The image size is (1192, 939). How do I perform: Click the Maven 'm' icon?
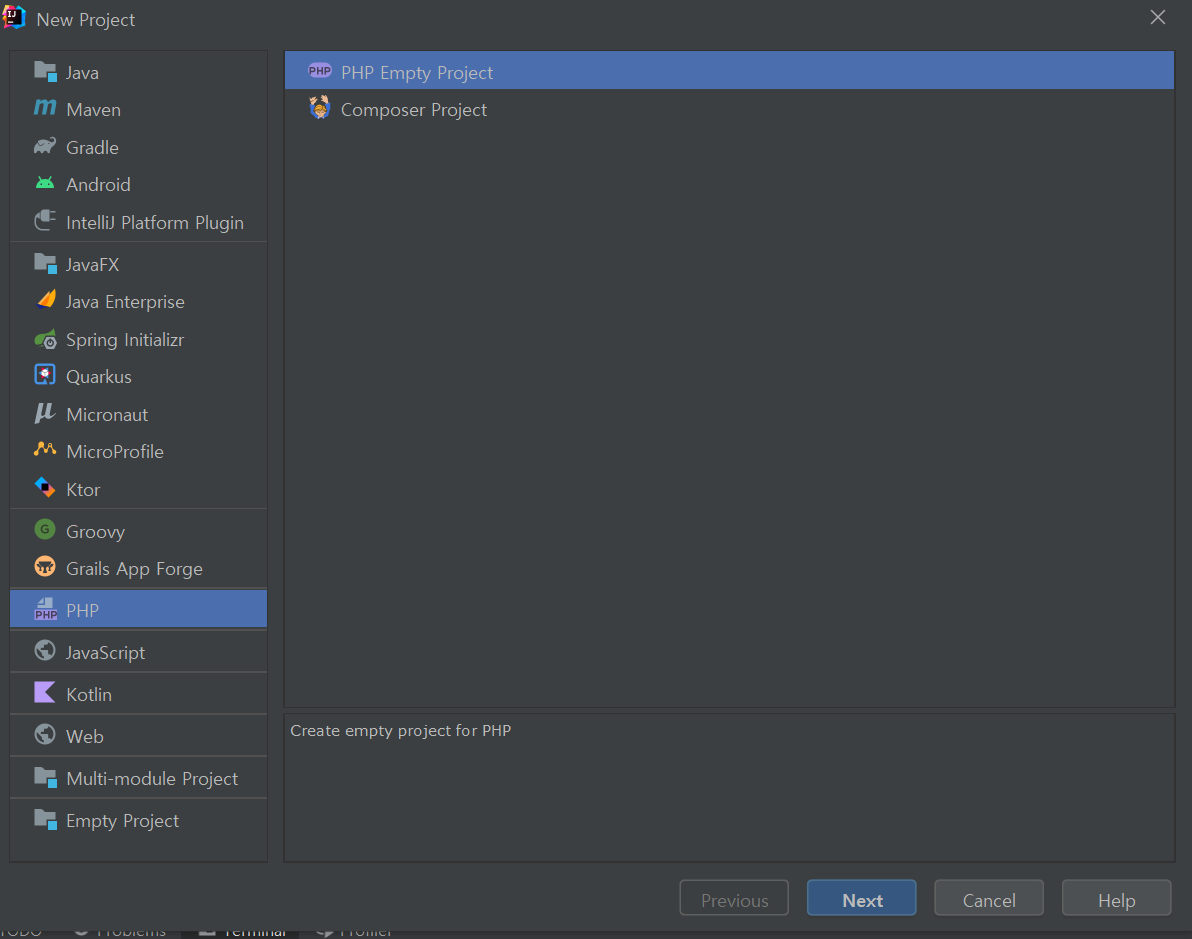[x=46, y=109]
